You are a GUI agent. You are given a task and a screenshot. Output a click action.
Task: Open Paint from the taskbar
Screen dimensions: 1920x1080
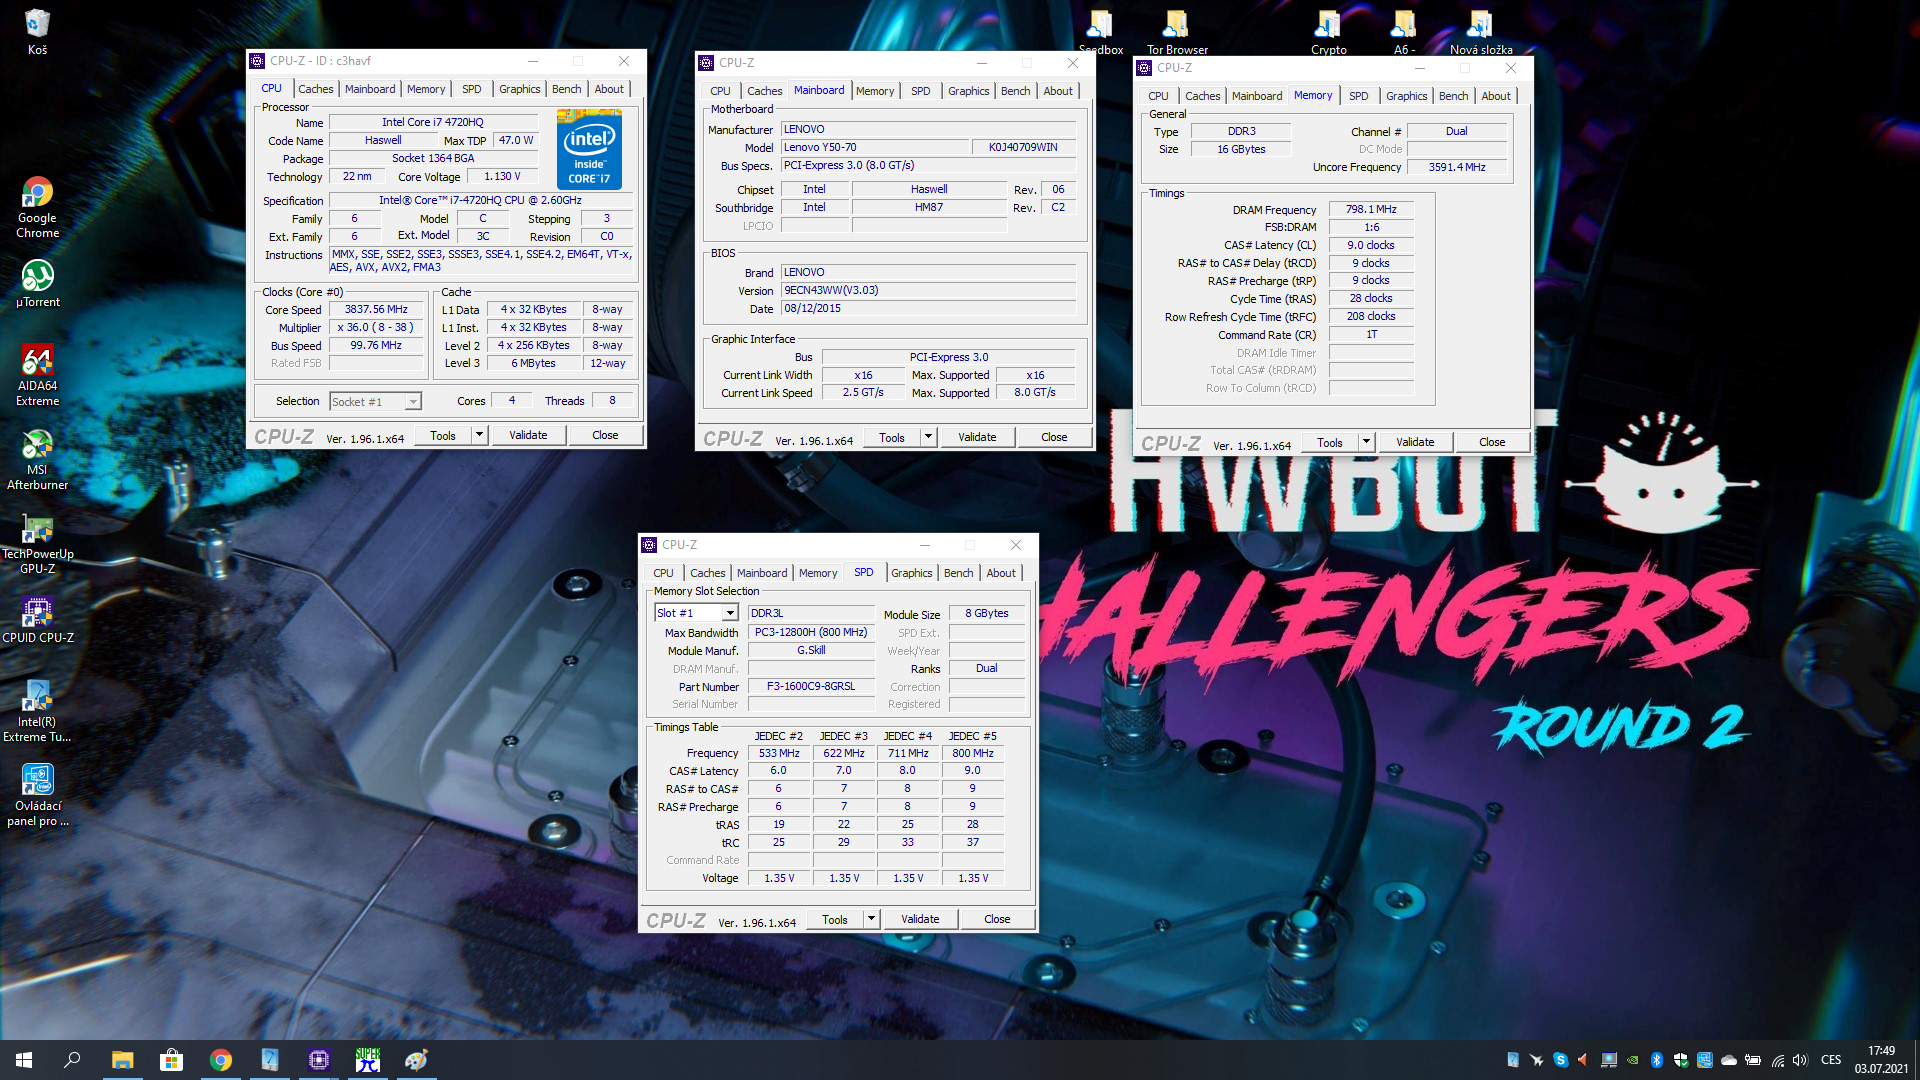pyautogui.click(x=416, y=1060)
